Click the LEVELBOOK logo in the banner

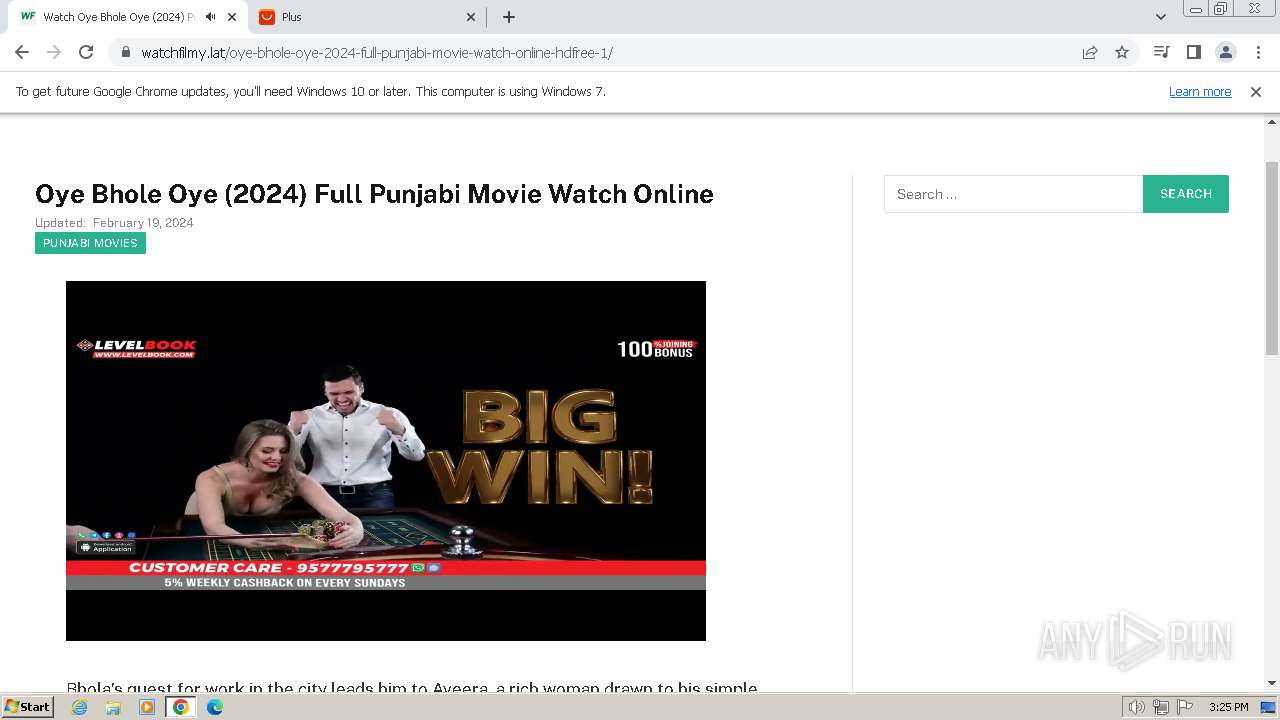[x=136, y=348]
